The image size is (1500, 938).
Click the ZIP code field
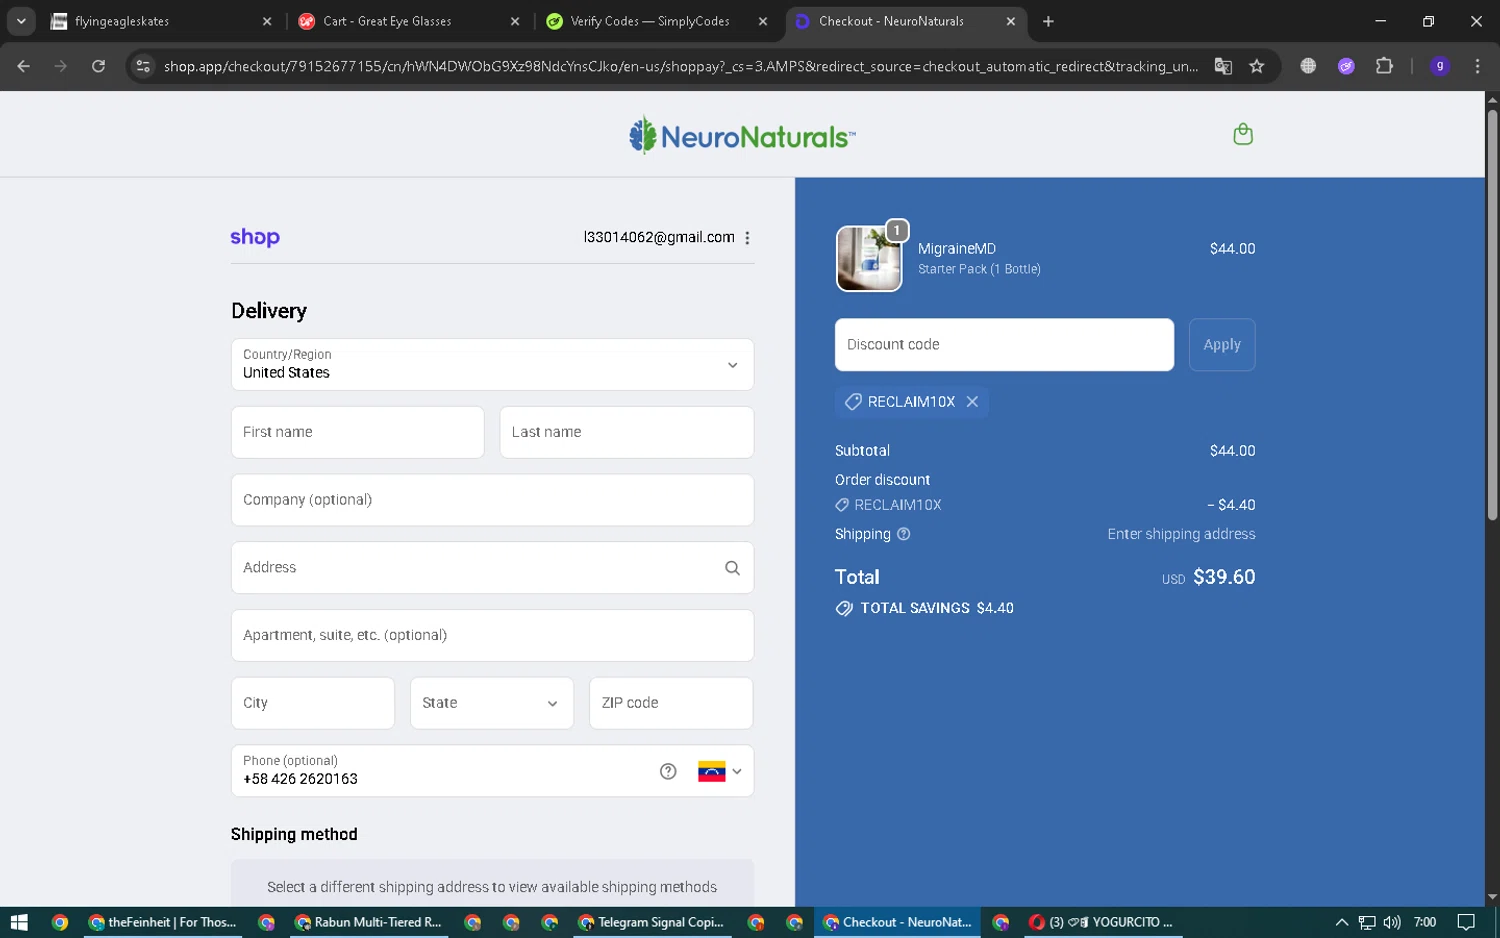coord(671,703)
